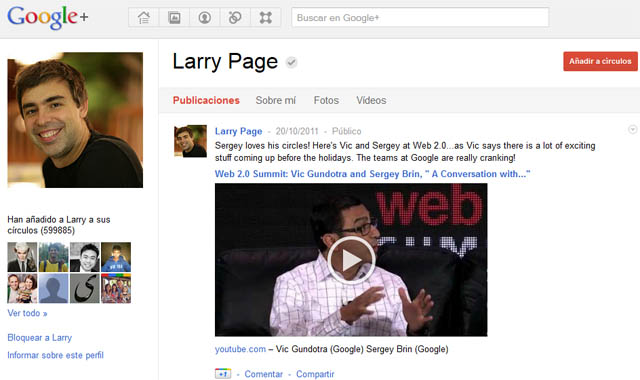640x380 pixels.
Task: Open the black-and-white smiling follower thumbnail
Action: coord(85,257)
